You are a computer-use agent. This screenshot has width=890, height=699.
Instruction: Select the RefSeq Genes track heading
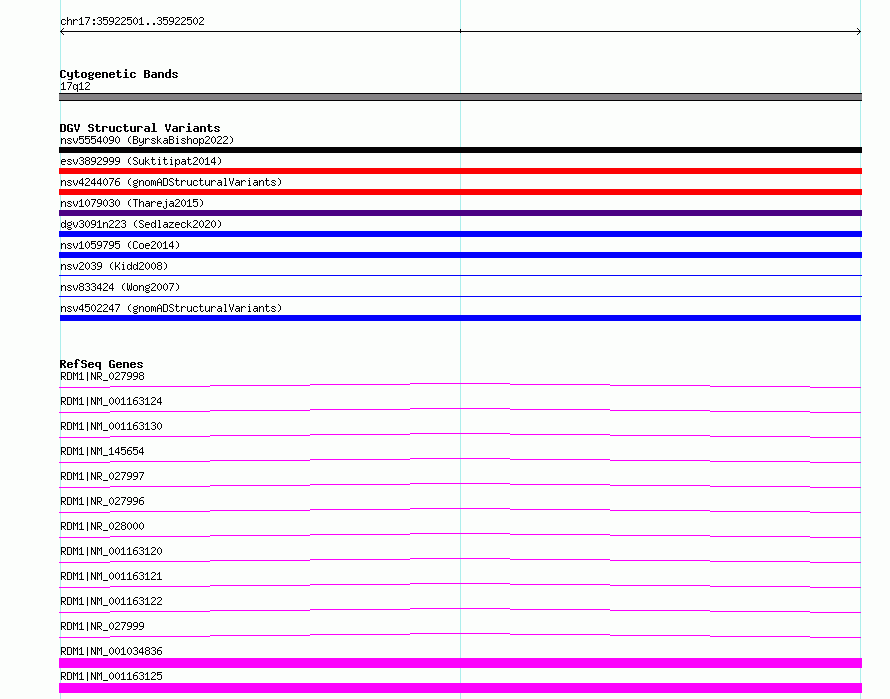[101, 364]
